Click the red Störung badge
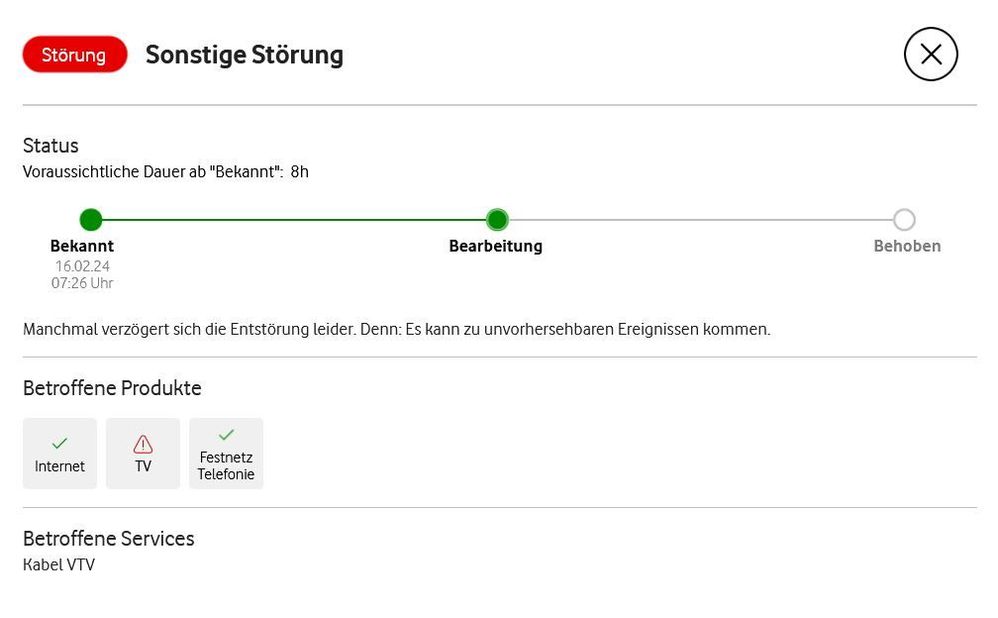 (74, 55)
